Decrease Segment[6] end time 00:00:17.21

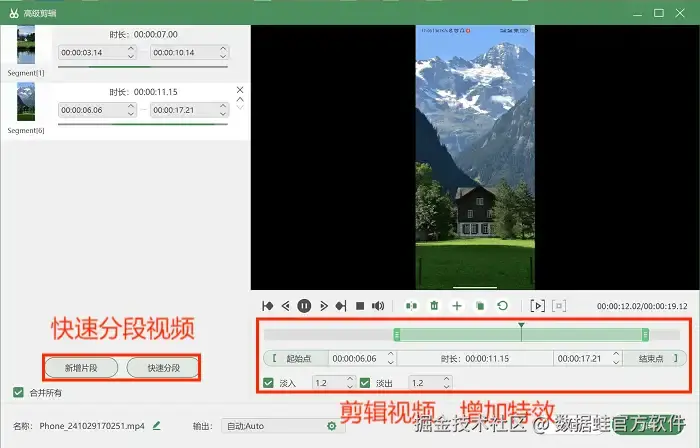click(223, 114)
